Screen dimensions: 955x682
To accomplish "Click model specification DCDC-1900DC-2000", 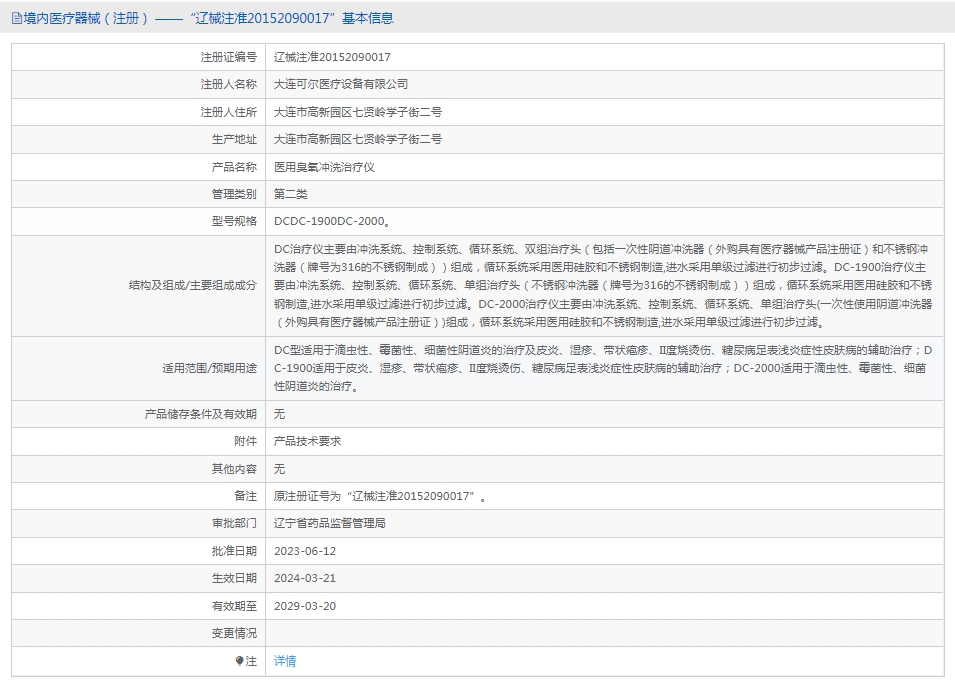I will pyautogui.click(x=332, y=222).
